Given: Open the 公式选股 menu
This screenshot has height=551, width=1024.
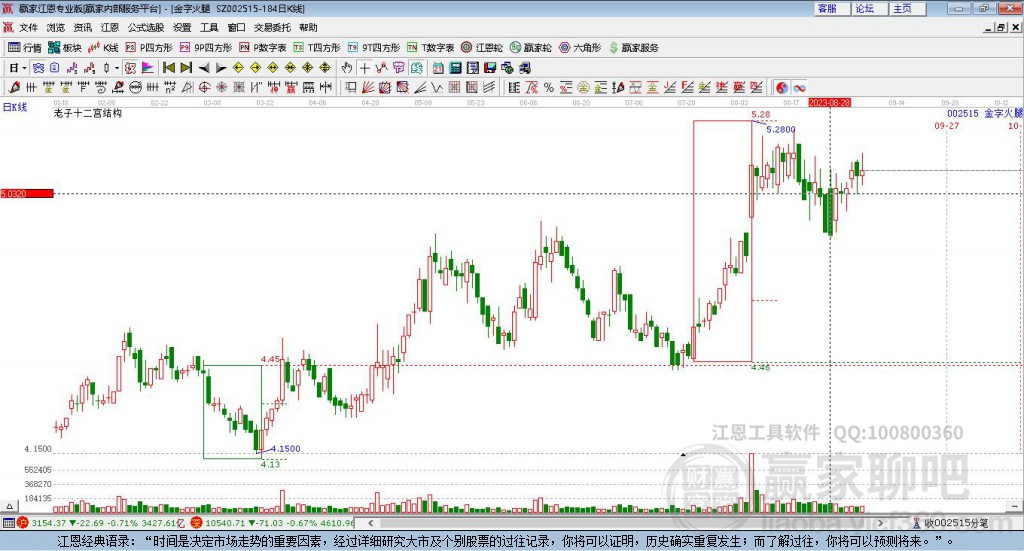Looking at the screenshot, I should point(146,27).
